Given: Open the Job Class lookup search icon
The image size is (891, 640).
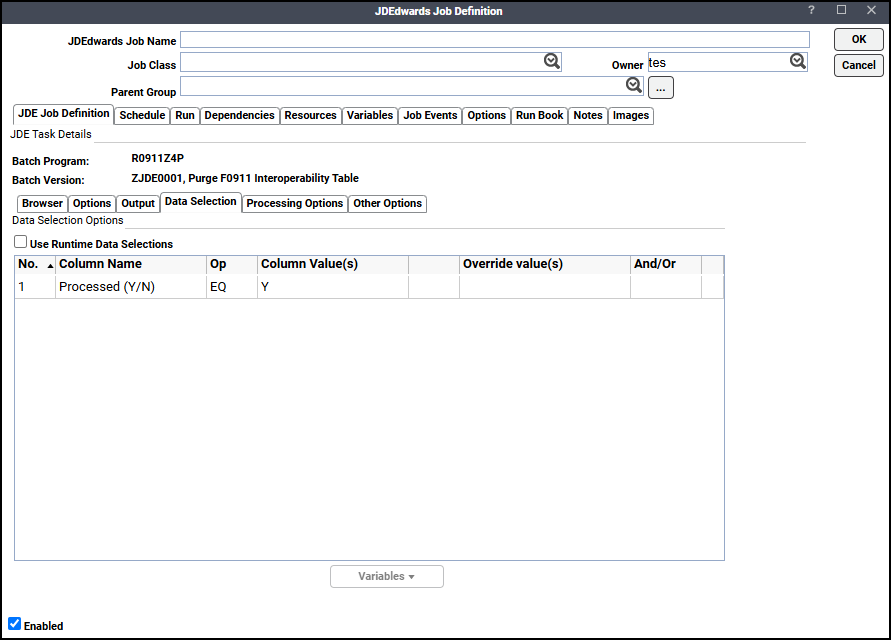Looking at the screenshot, I should coord(552,61).
